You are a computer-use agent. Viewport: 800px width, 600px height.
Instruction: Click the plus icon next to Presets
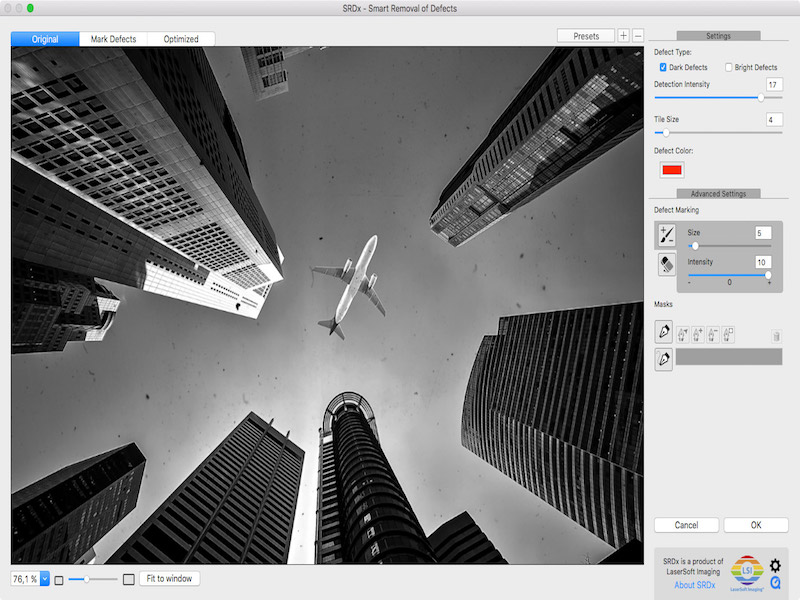click(x=623, y=36)
